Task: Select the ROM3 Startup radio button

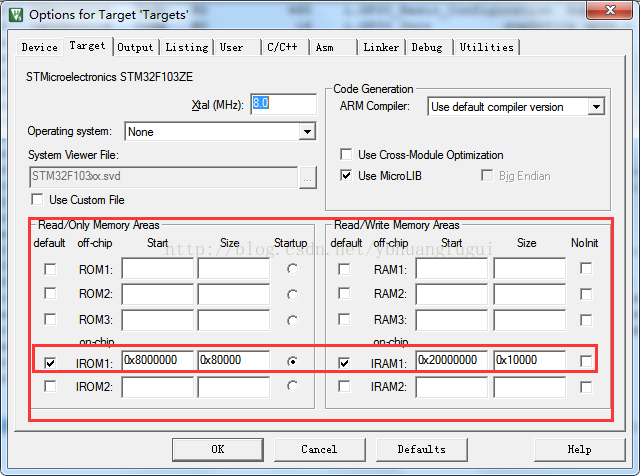Action: click(x=292, y=320)
